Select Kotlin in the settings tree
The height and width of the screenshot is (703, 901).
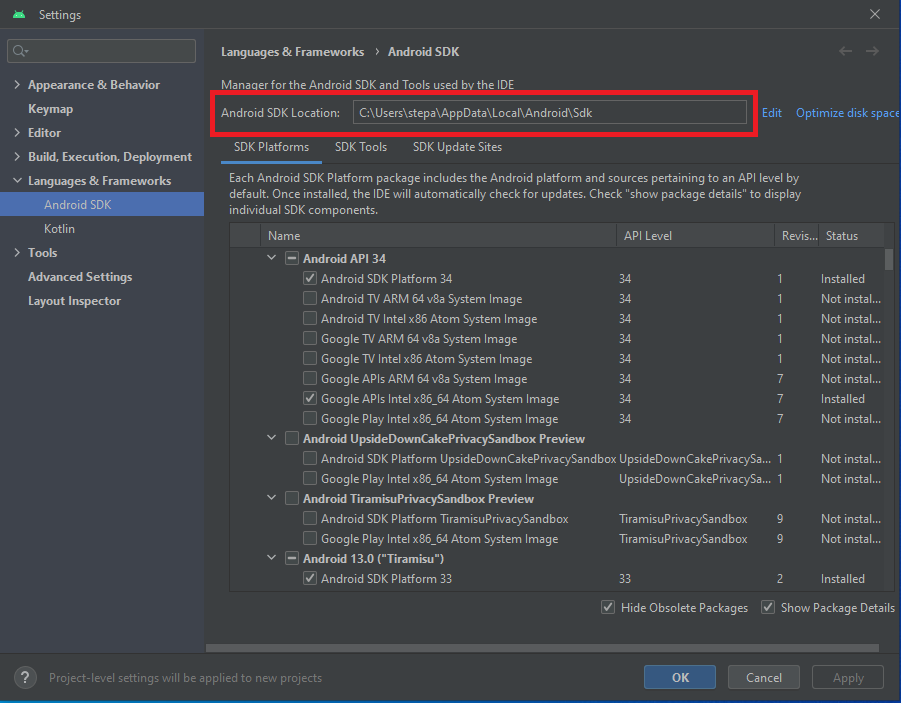[x=59, y=229]
